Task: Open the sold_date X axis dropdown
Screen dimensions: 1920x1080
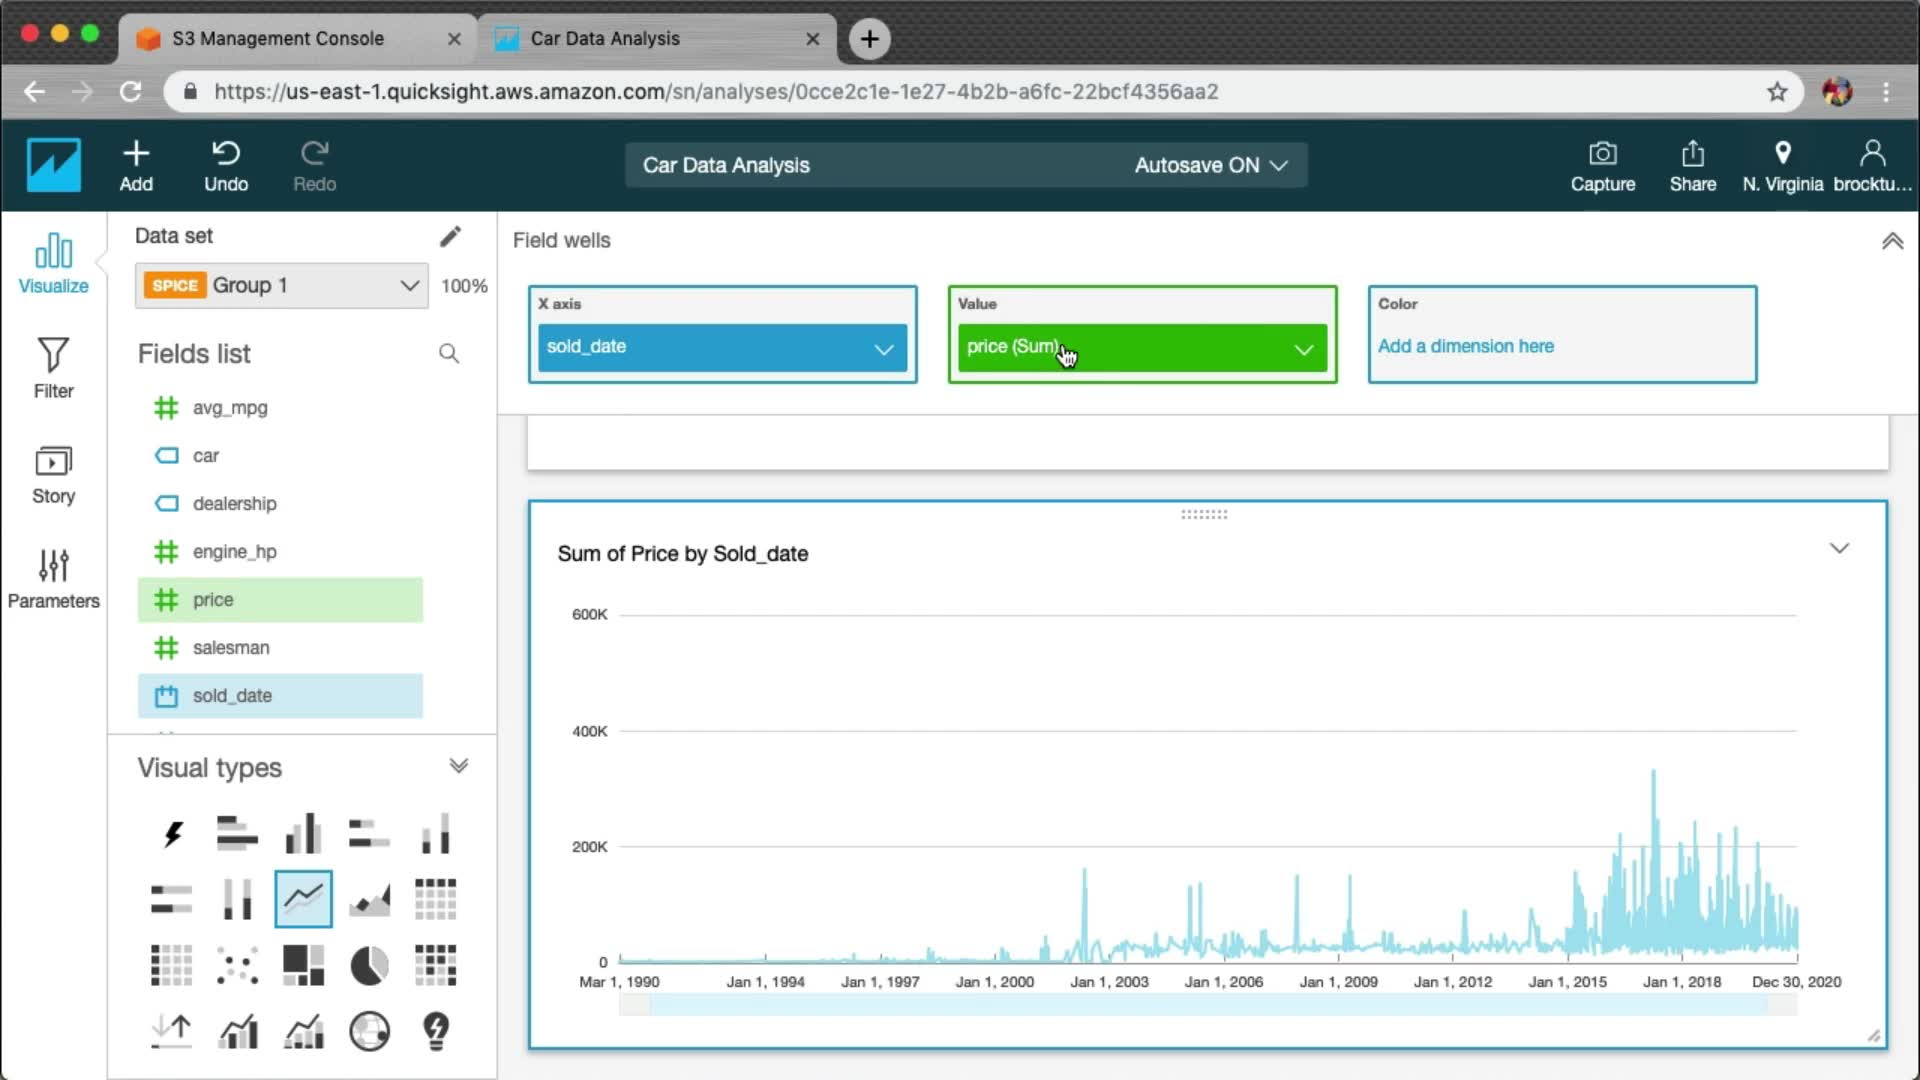Action: [883, 349]
